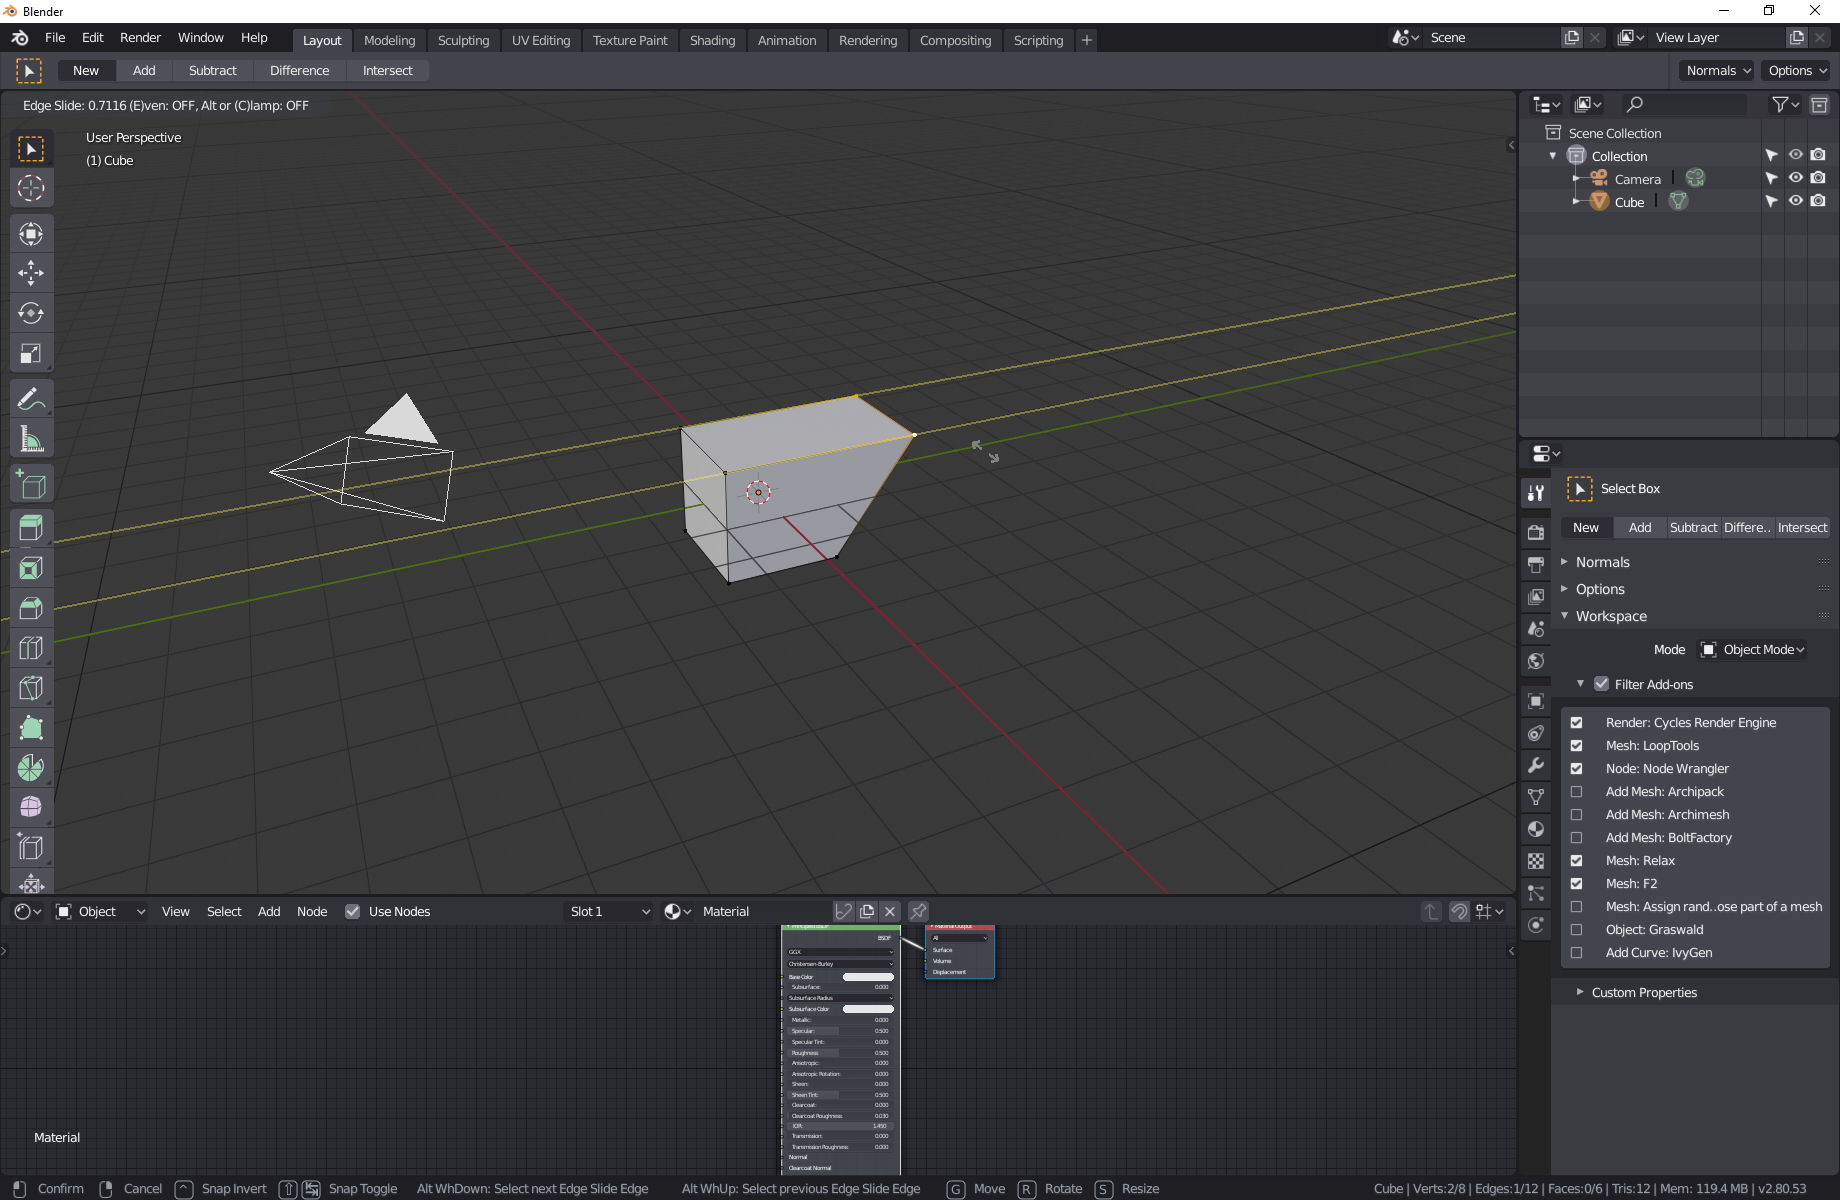This screenshot has width=1840, height=1200.
Task: Click the Material name field in node editor
Action: [763, 911]
